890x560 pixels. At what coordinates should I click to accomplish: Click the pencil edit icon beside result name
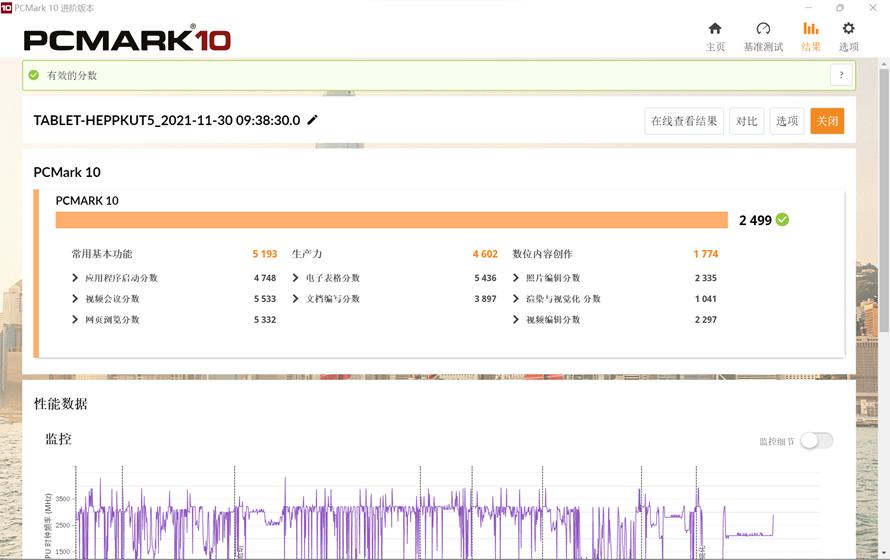(x=312, y=120)
